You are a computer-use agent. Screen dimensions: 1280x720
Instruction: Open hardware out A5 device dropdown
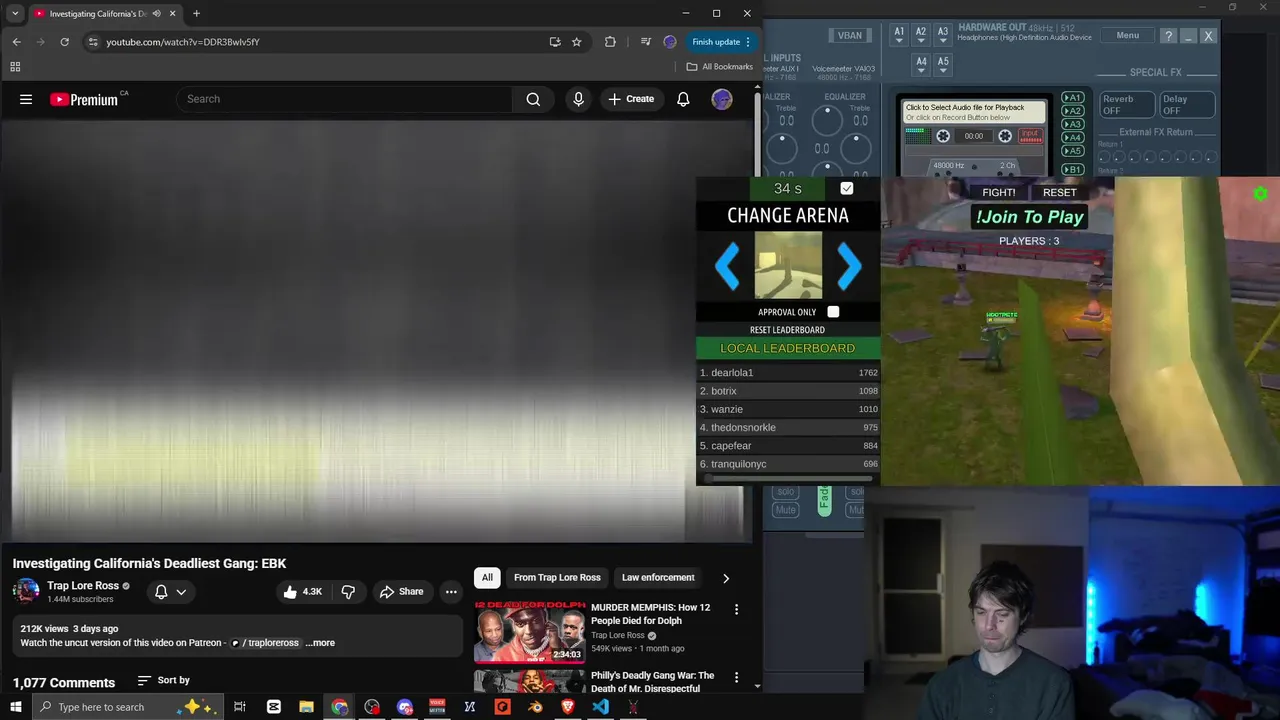click(943, 64)
